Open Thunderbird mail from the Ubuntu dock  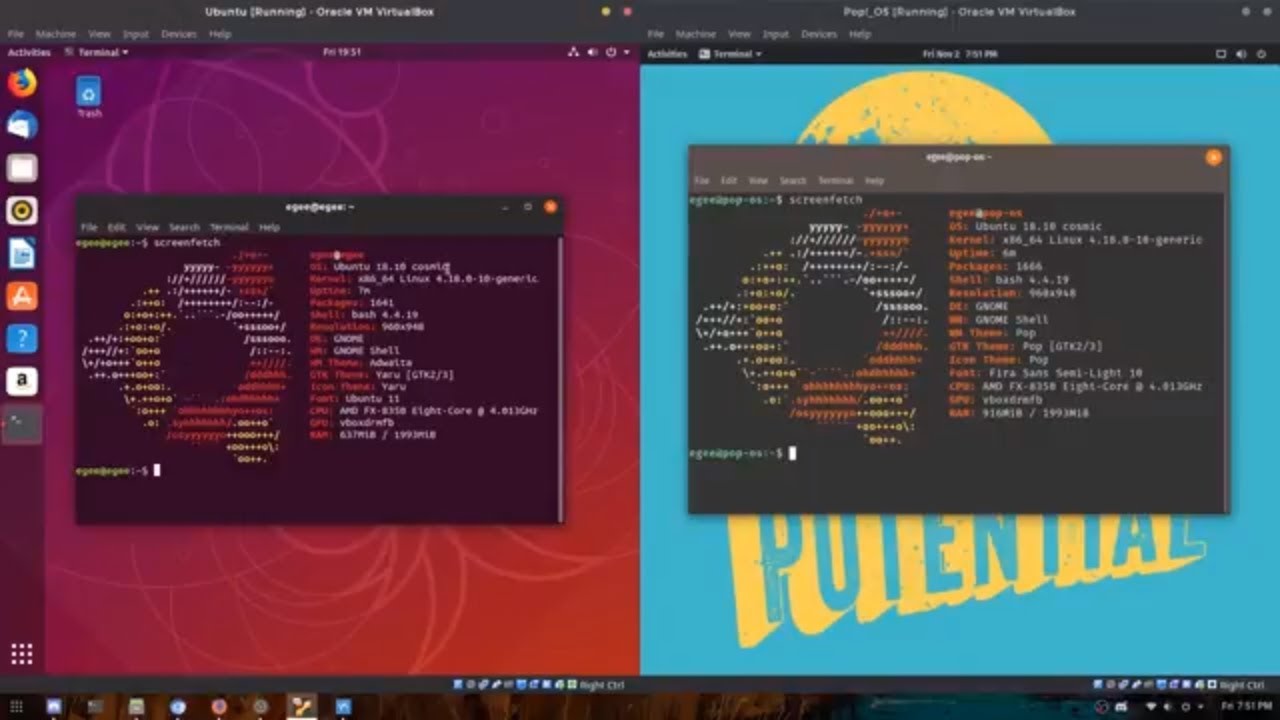(22, 125)
